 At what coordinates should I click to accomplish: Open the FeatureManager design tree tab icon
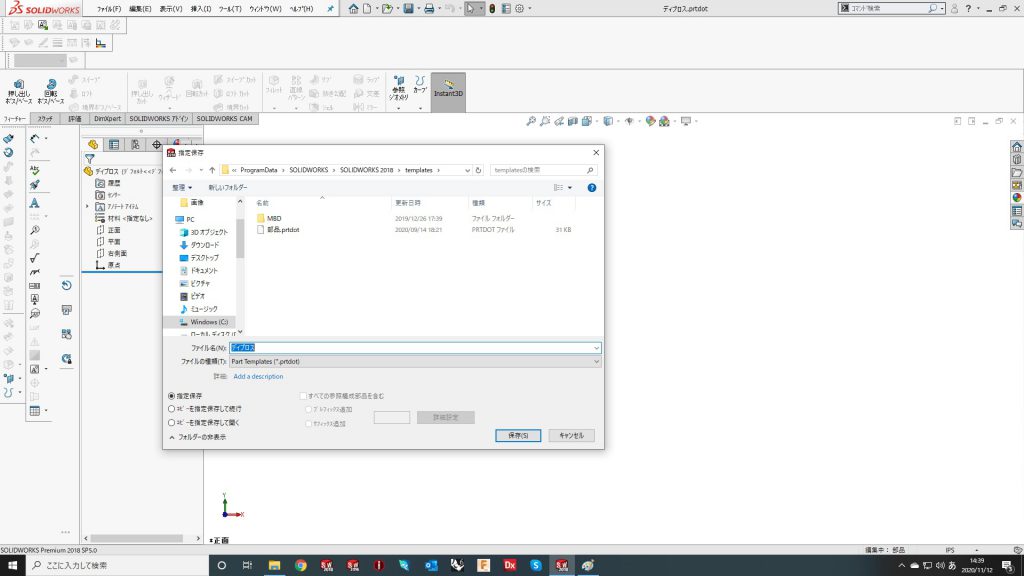(93, 144)
